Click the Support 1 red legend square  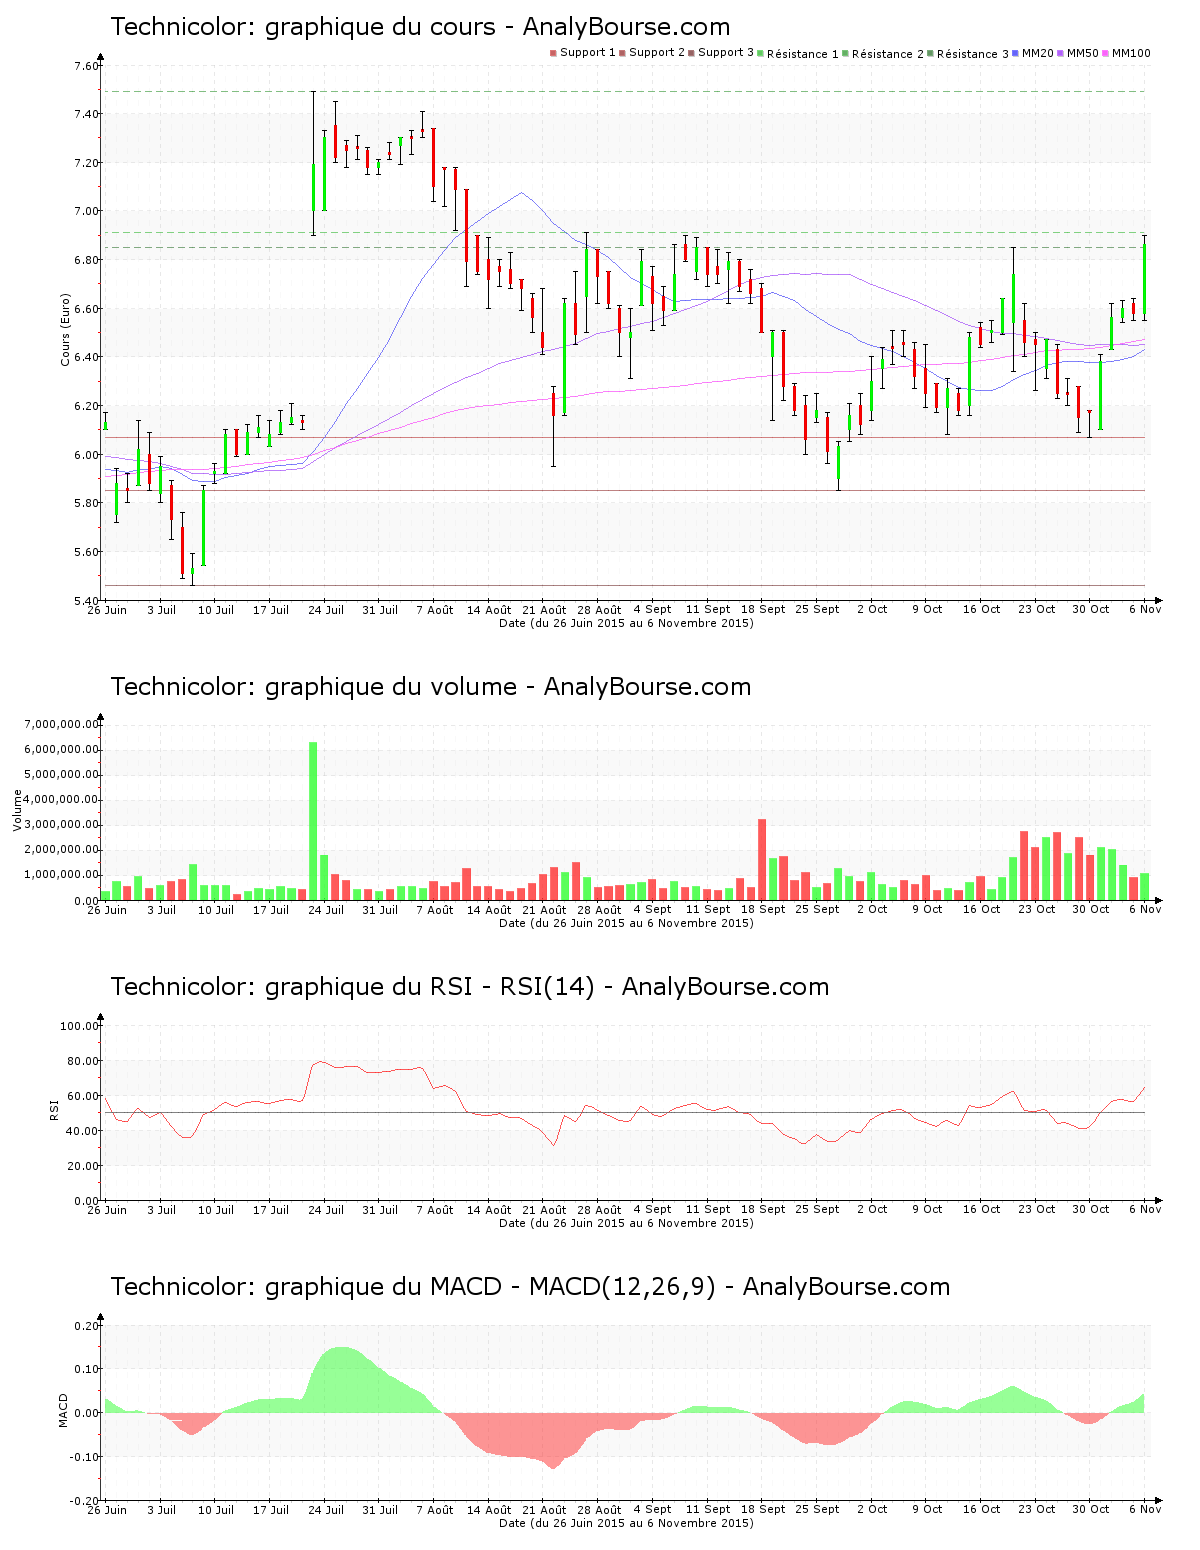pyautogui.click(x=553, y=53)
